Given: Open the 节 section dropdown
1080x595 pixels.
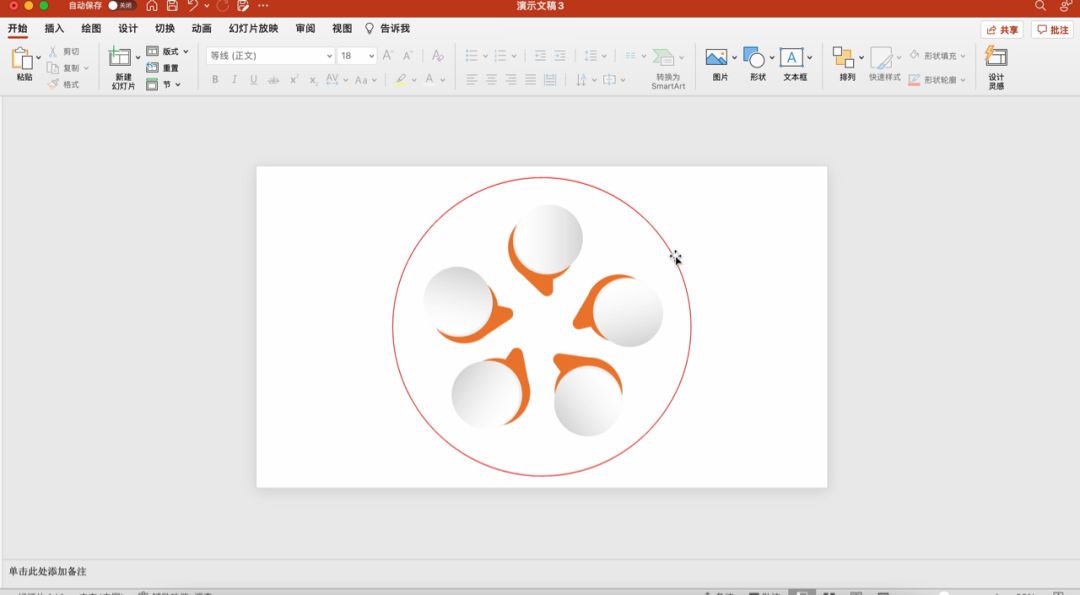Looking at the screenshot, I should [x=163, y=84].
